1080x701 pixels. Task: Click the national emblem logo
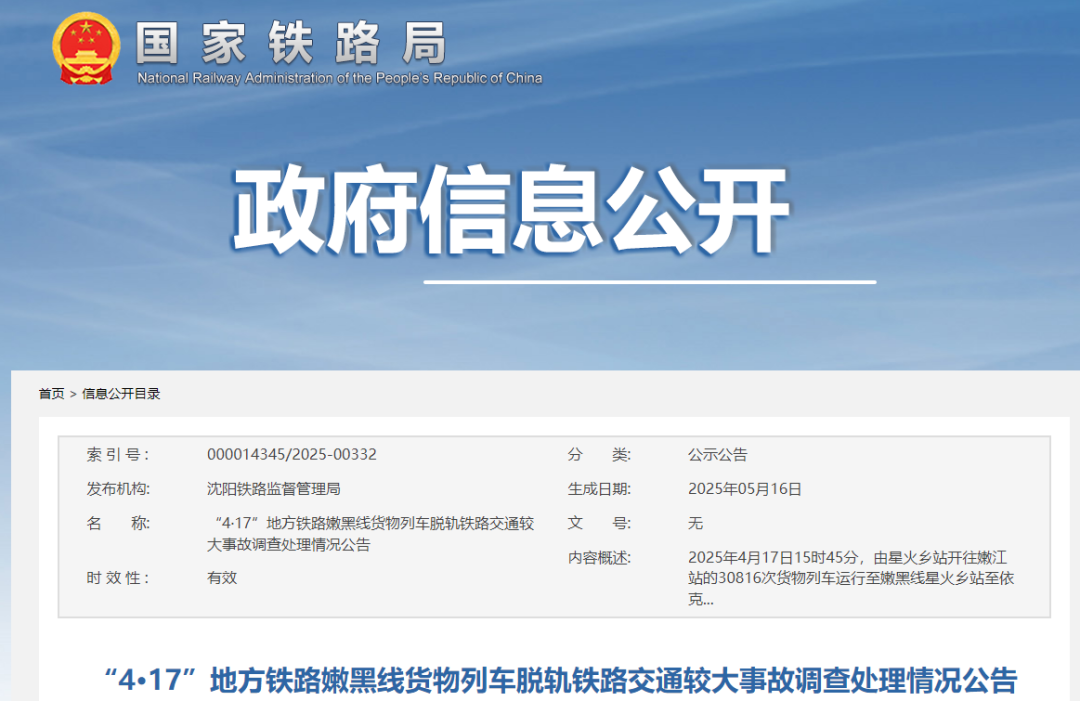(86, 50)
